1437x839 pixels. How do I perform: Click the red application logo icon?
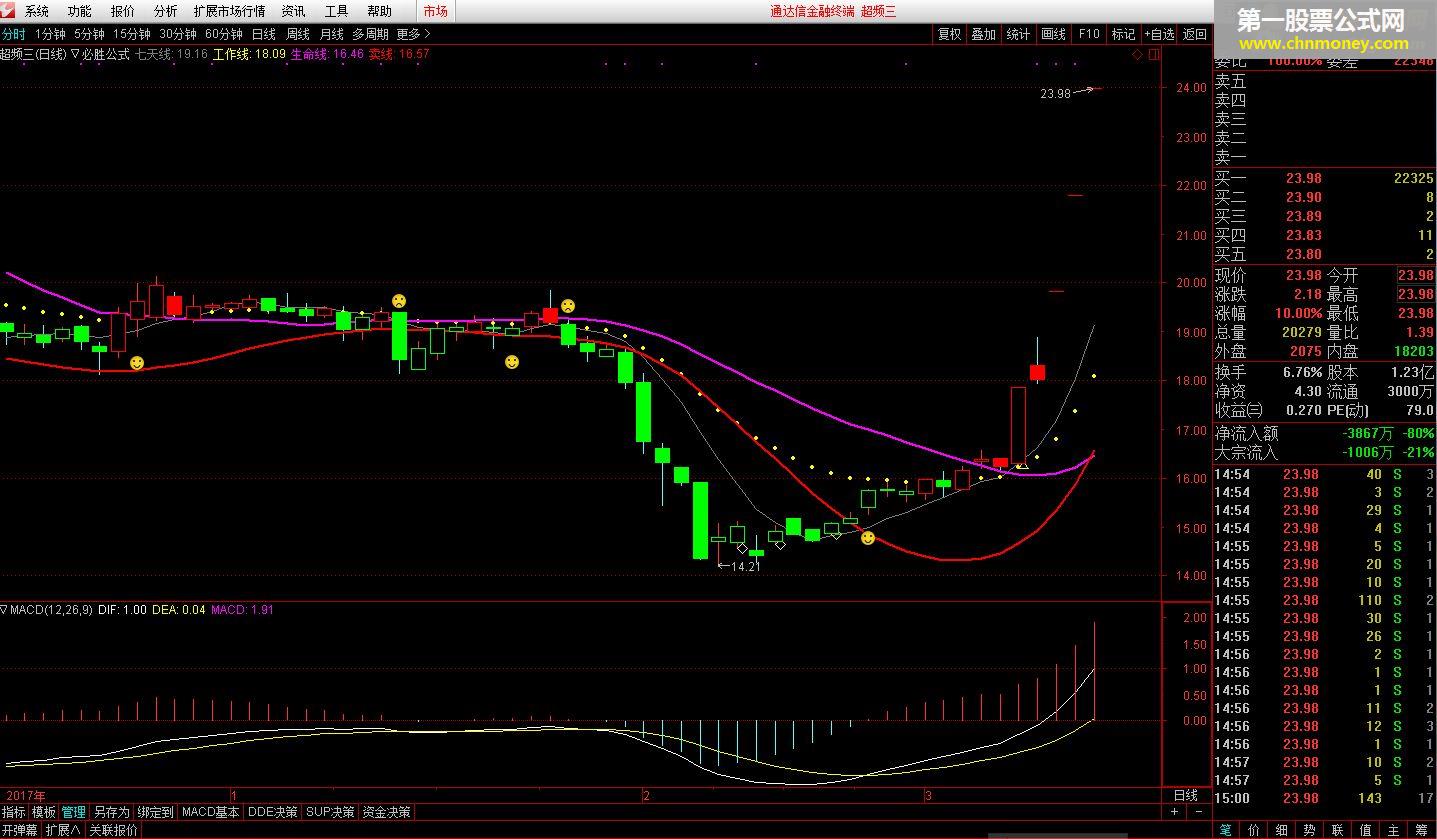point(9,11)
